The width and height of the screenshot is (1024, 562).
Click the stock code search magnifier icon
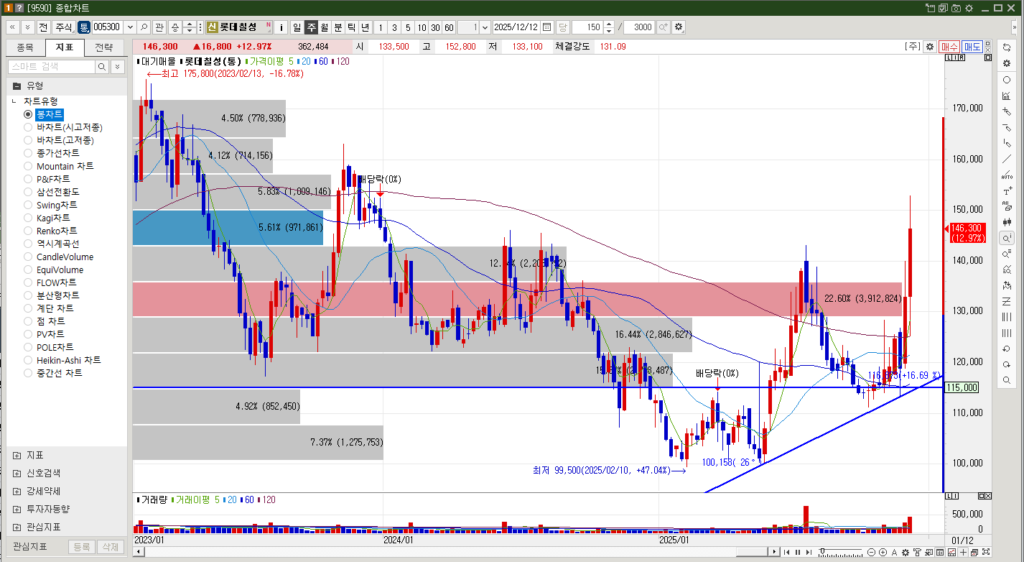[x=145, y=26]
